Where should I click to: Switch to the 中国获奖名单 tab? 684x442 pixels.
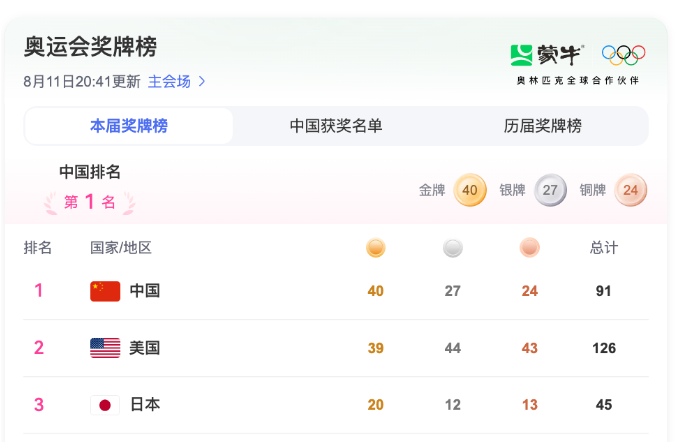tap(336, 126)
